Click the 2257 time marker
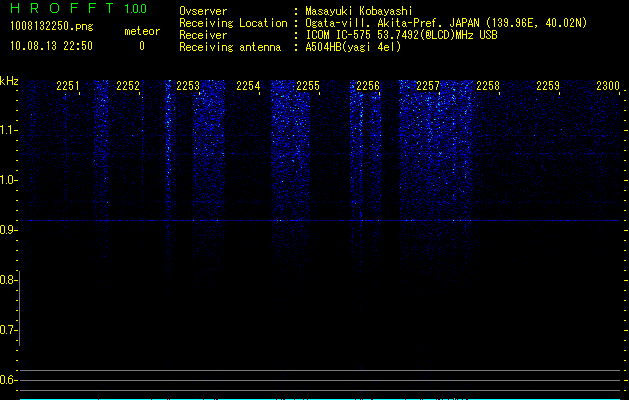The width and height of the screenshot is (629, 400). (428, 86)
